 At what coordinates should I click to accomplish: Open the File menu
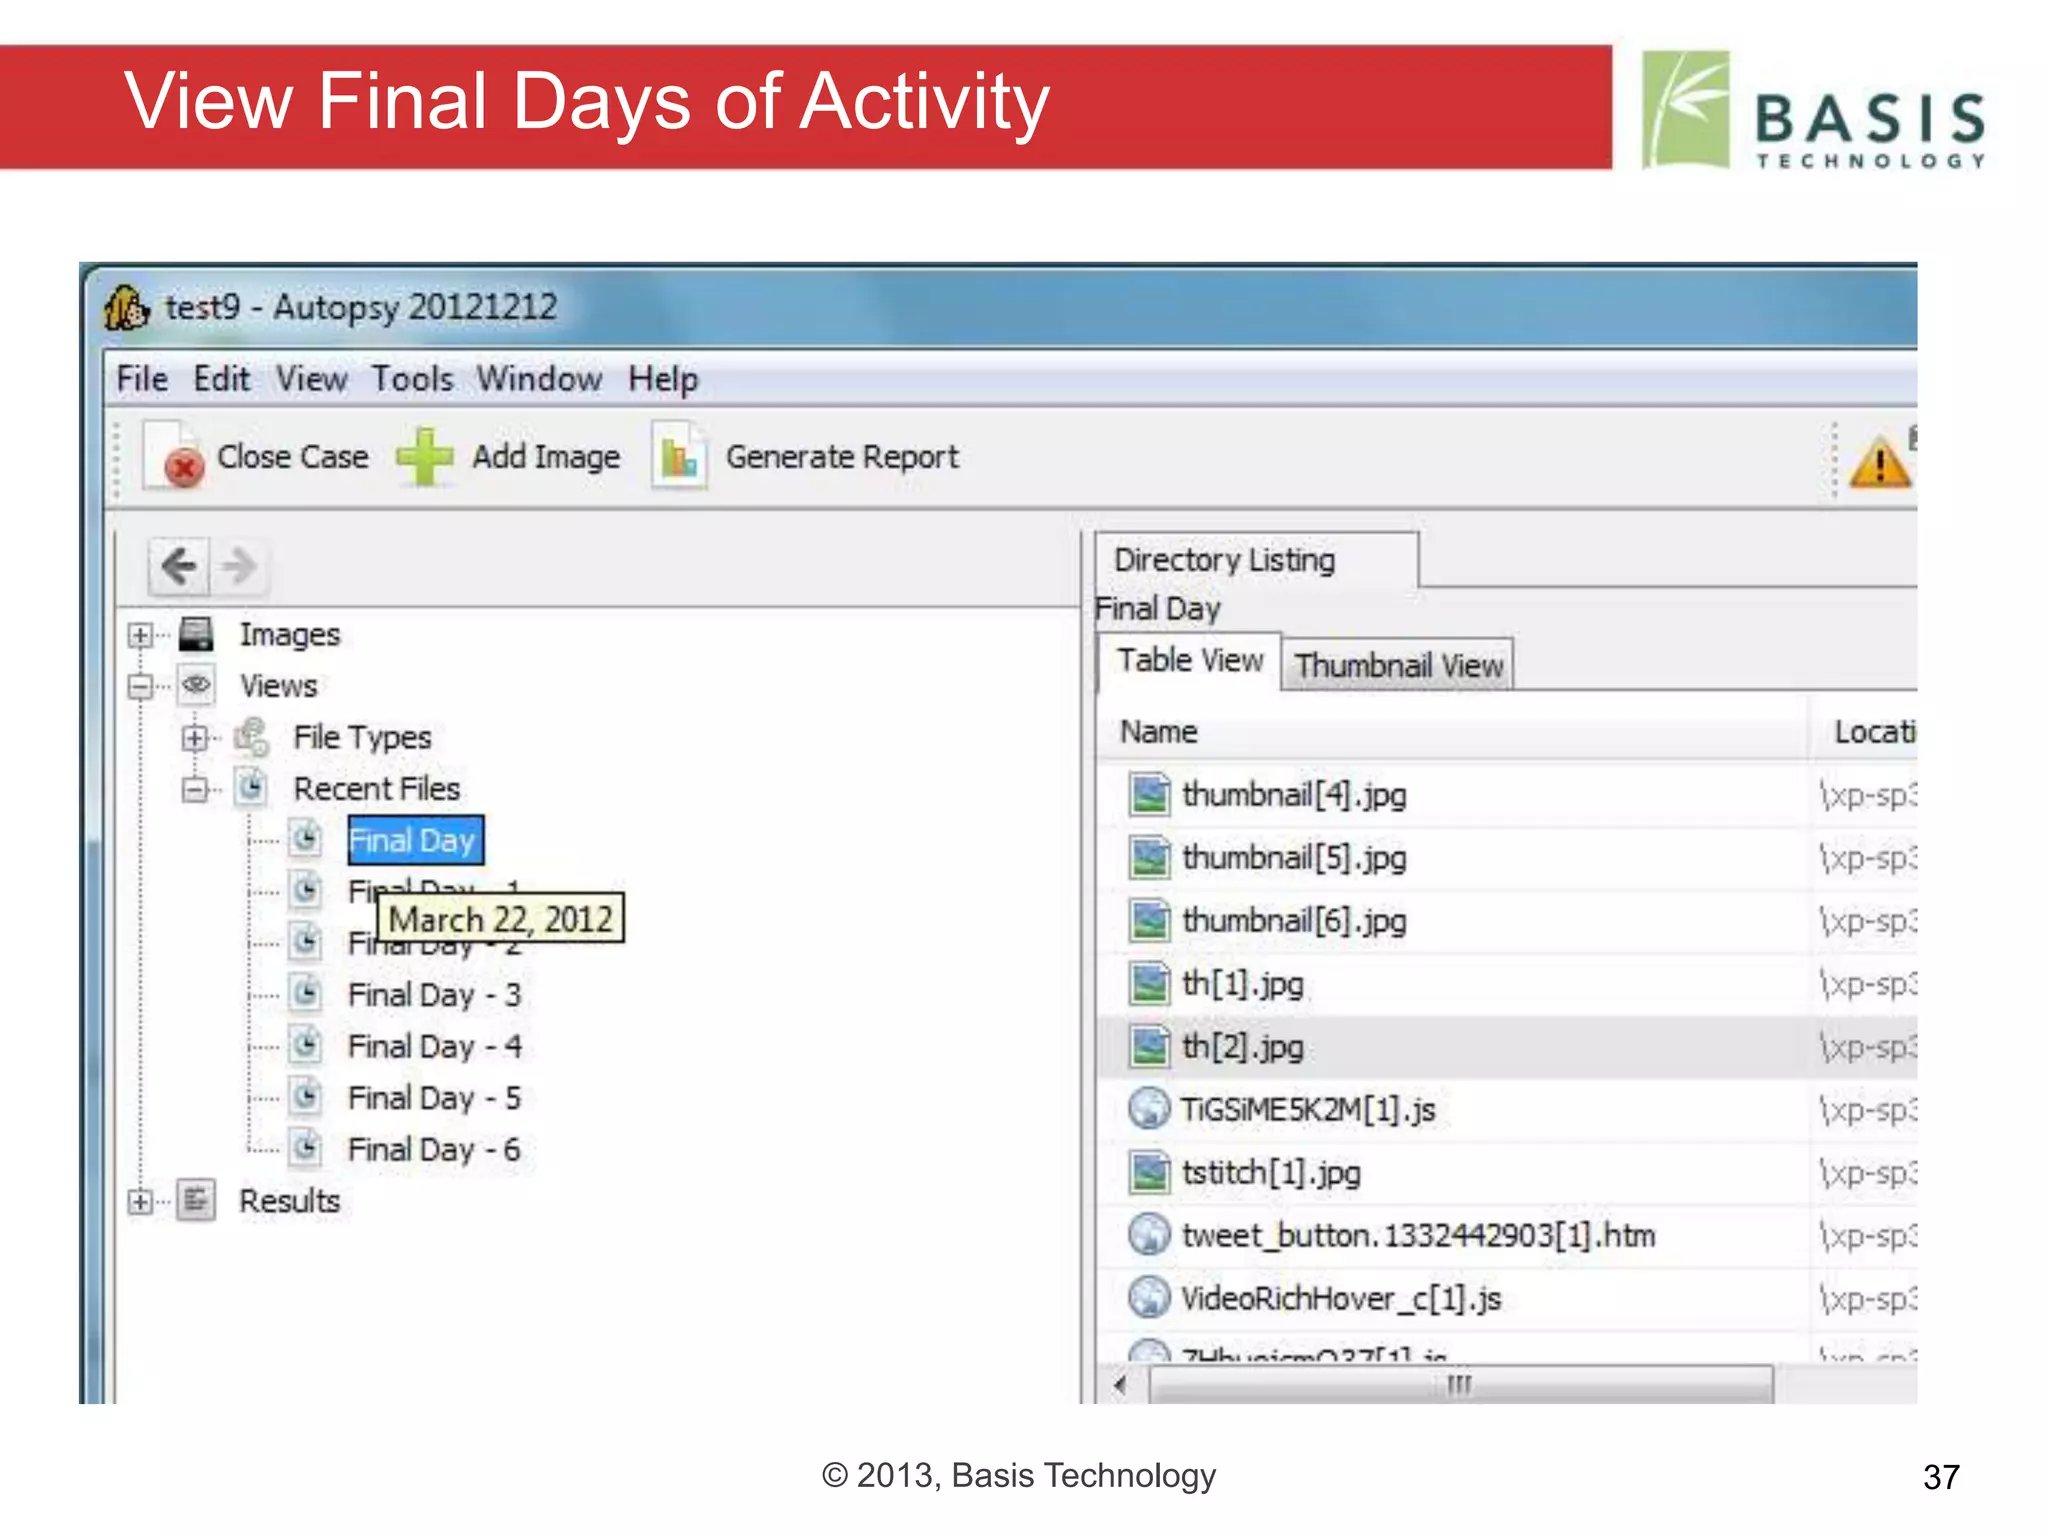(x=142, y=379)
